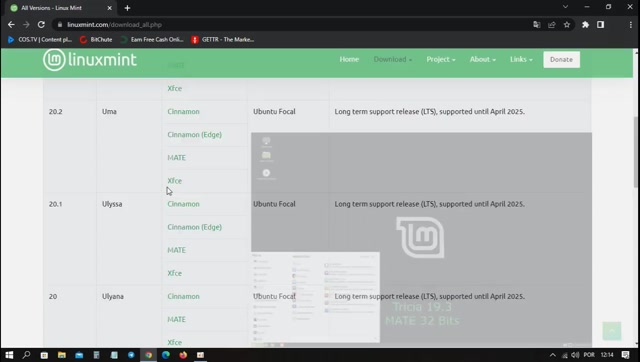This screenshot has width=640, height=362.
Task: Open Cinnamon link for 20 Ulyana
Action: 183,296
